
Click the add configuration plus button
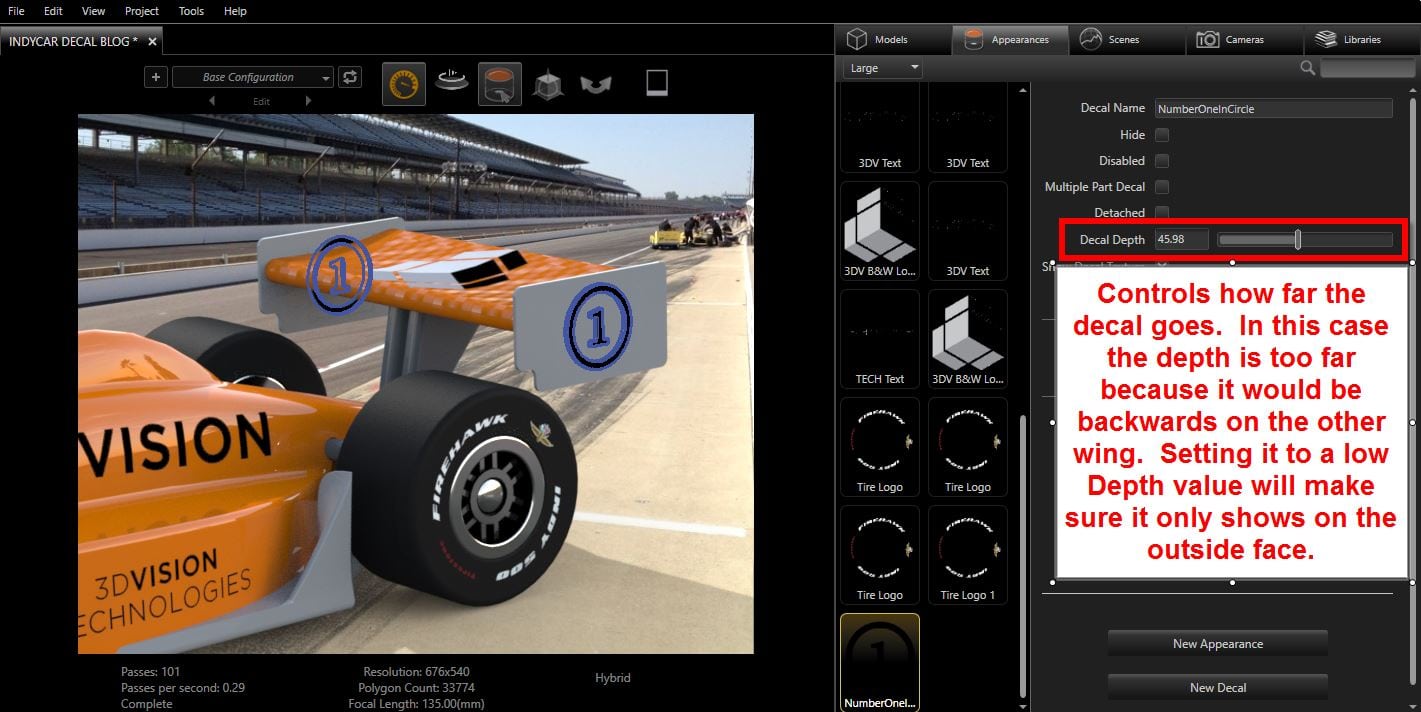155,77
